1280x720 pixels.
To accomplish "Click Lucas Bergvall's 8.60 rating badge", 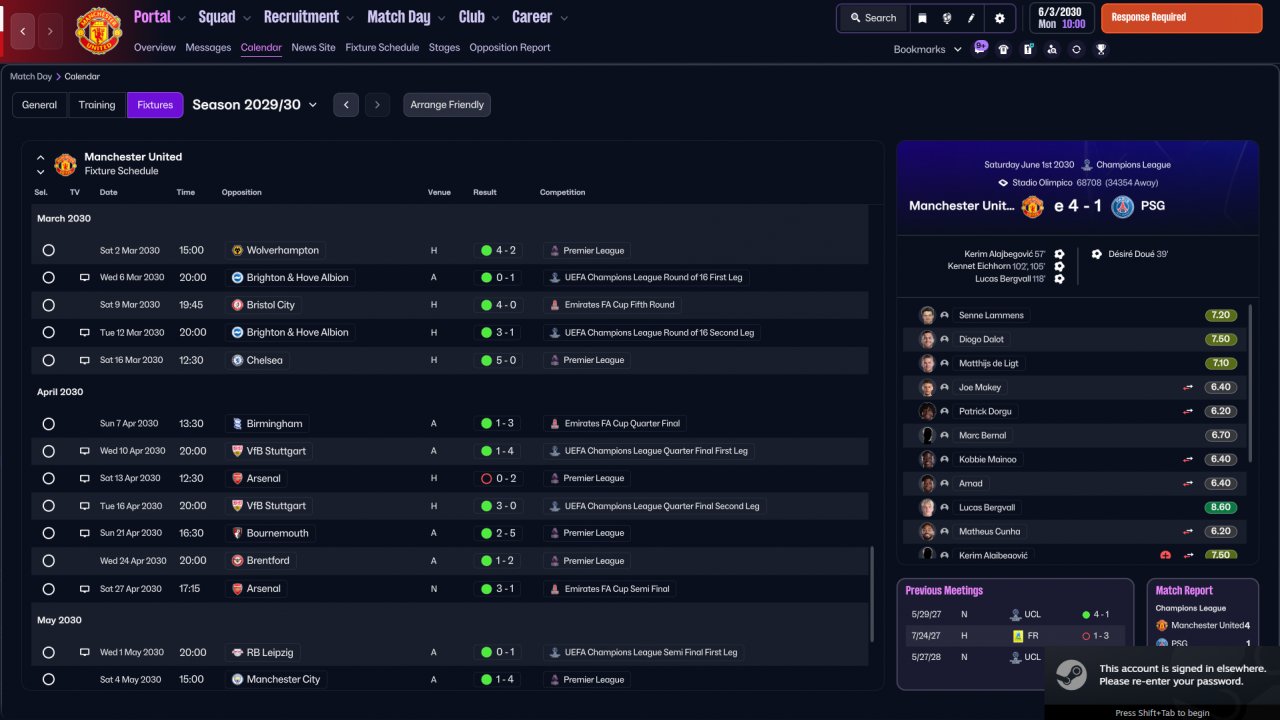I will point(1221,507).
